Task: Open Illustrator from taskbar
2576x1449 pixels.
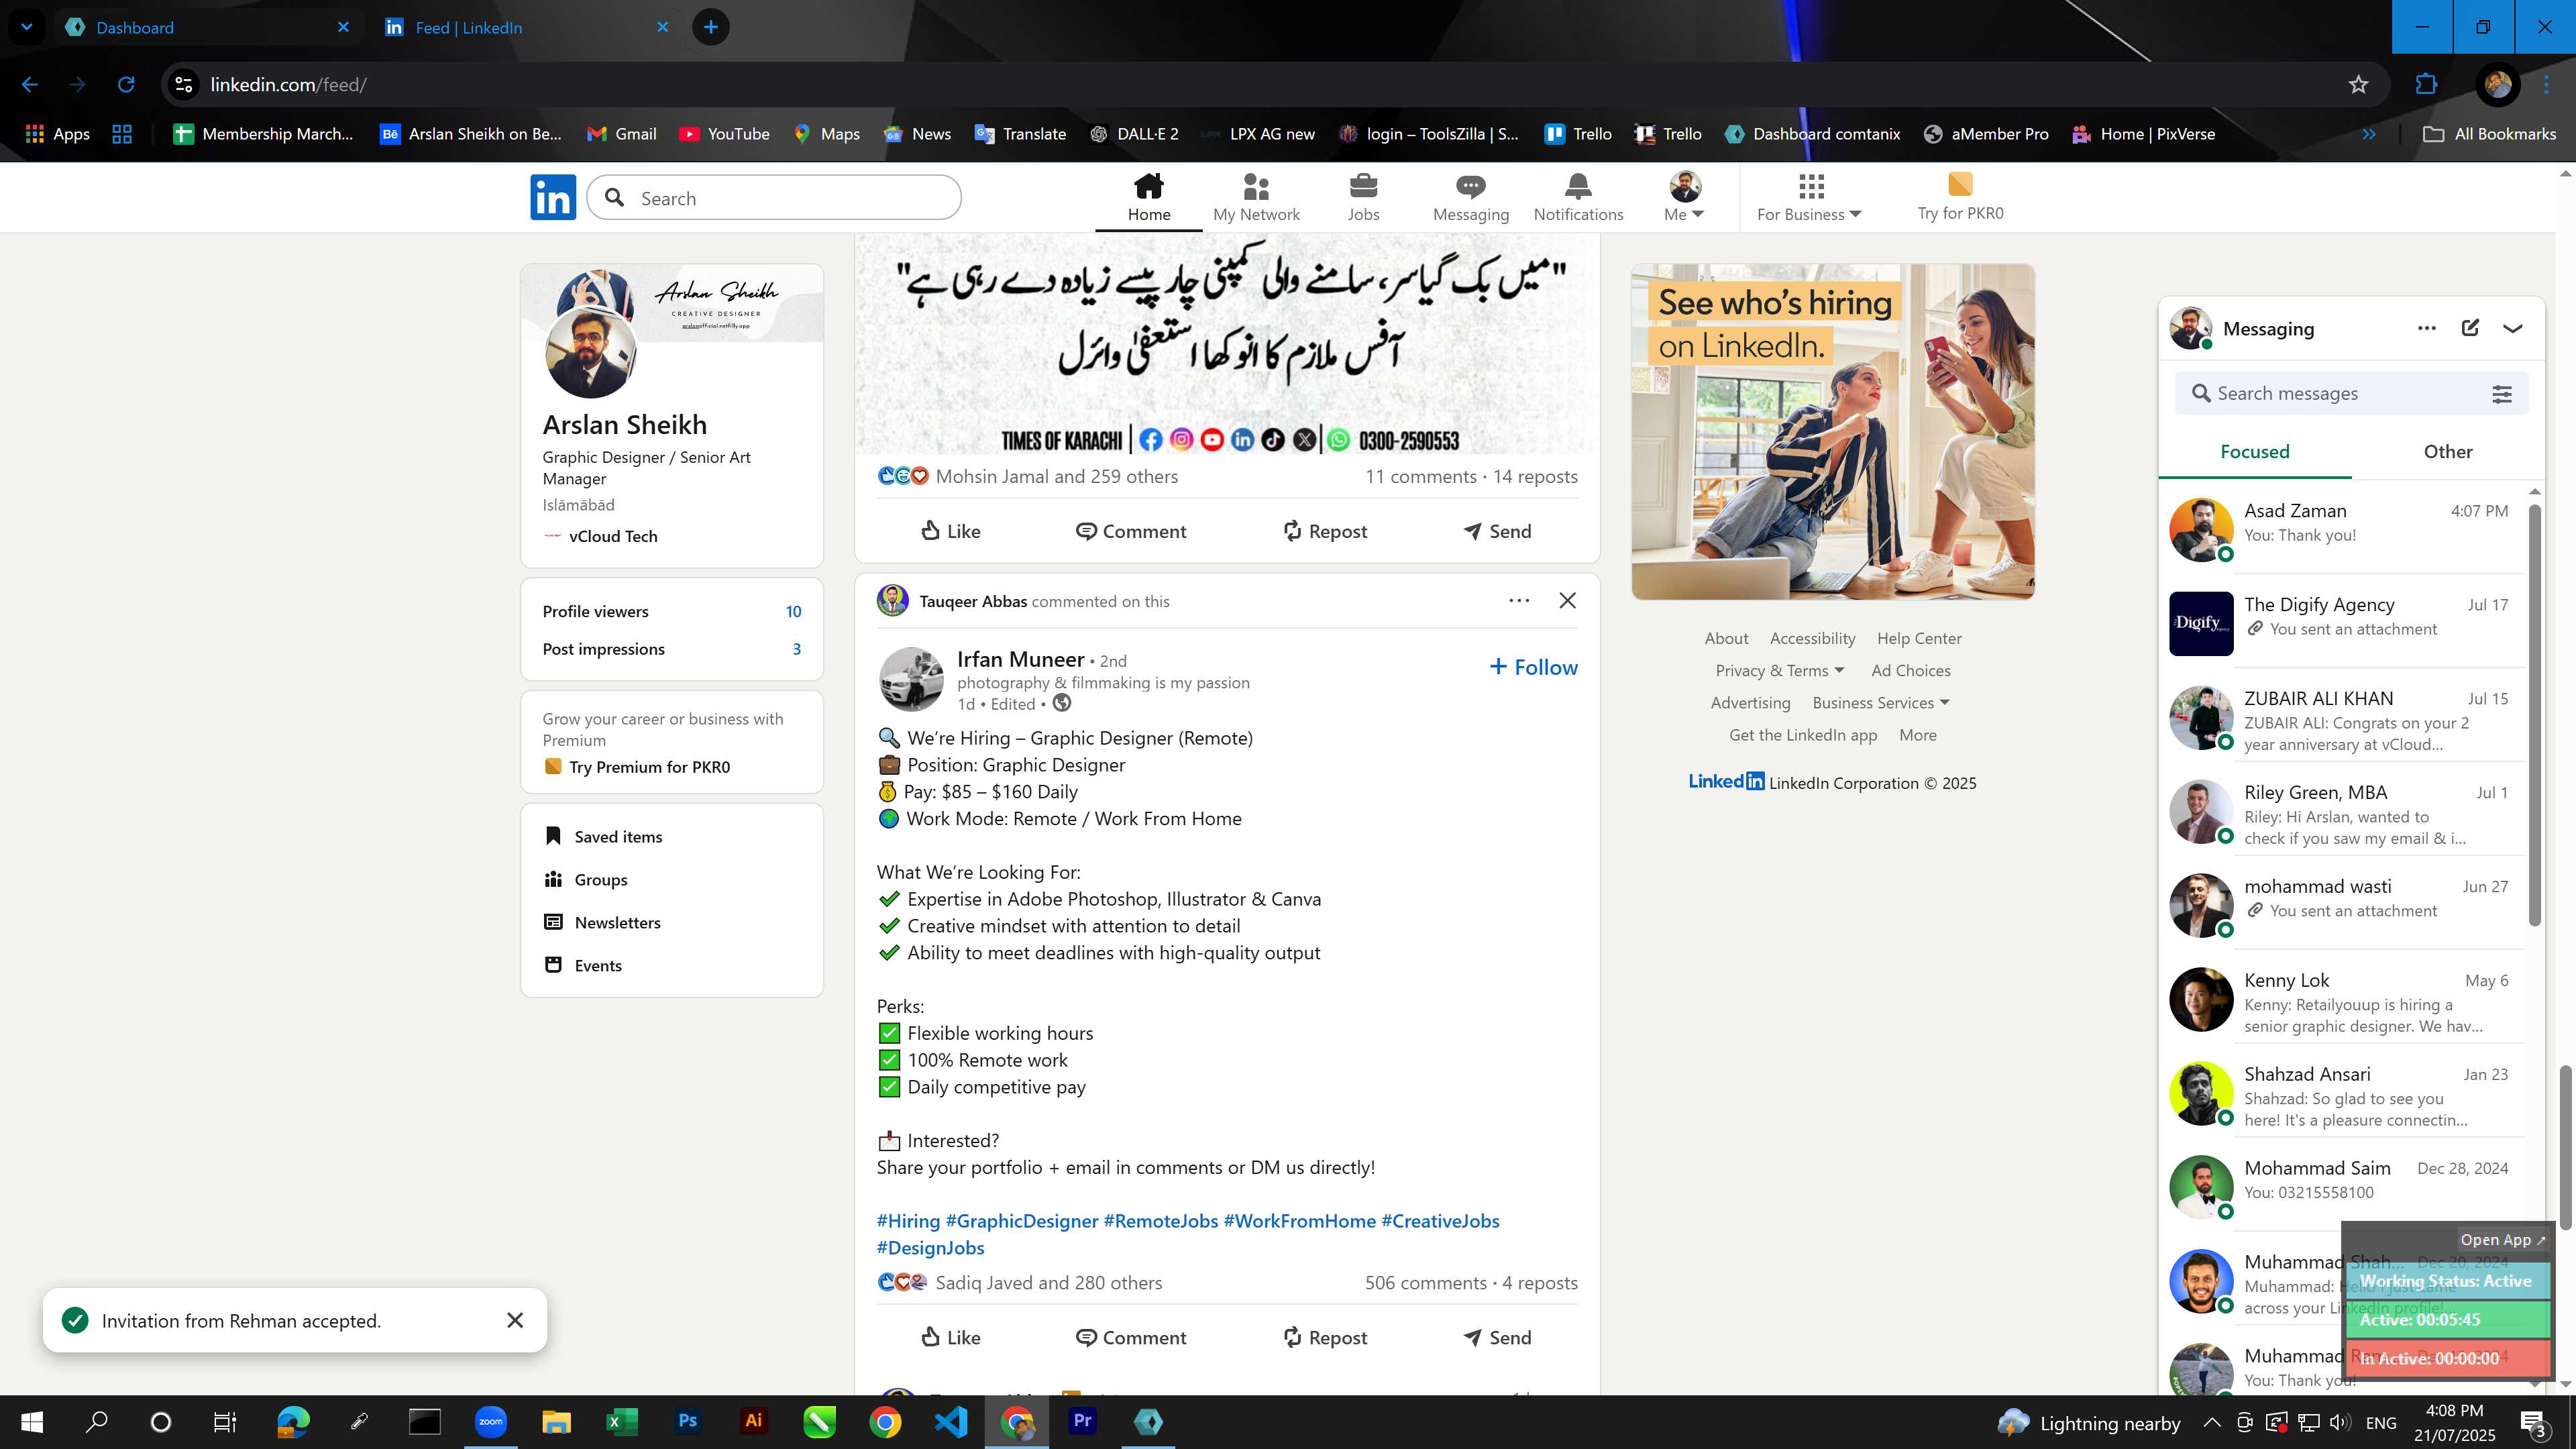Action: tap(753, 1421)
